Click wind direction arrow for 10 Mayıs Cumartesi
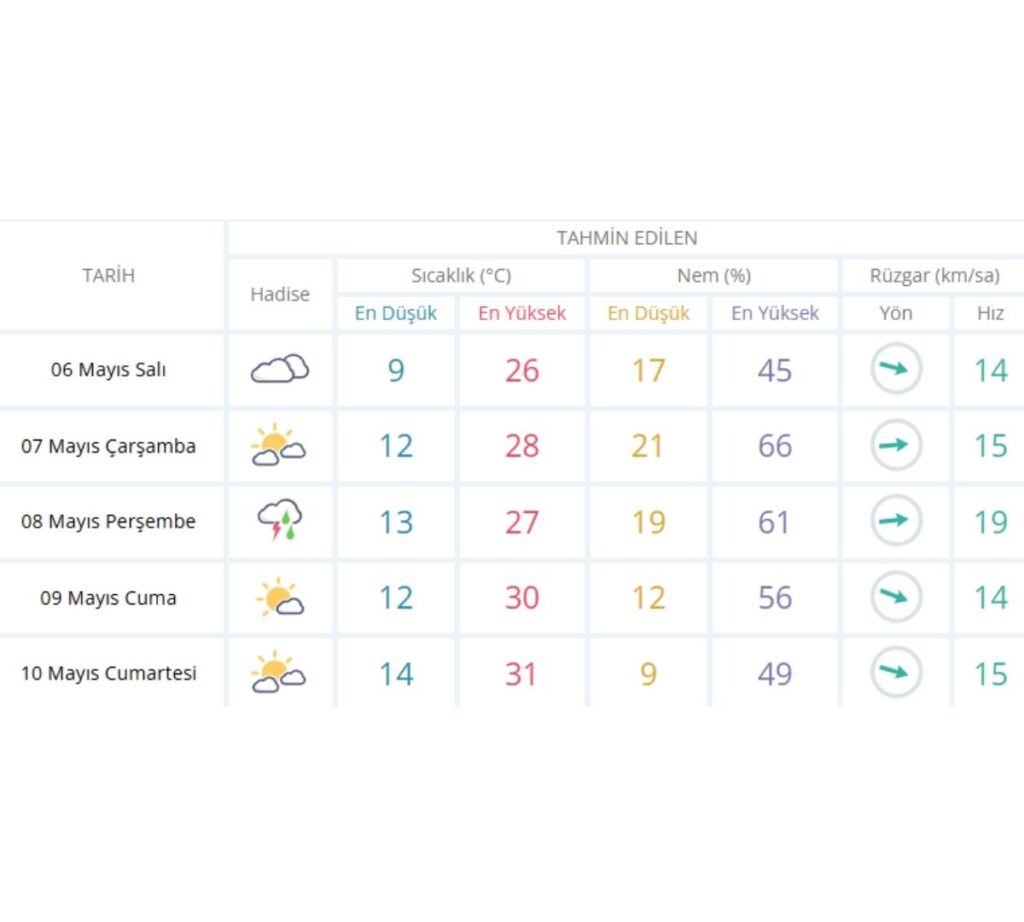1024x922 pixels. click(895, 673)
